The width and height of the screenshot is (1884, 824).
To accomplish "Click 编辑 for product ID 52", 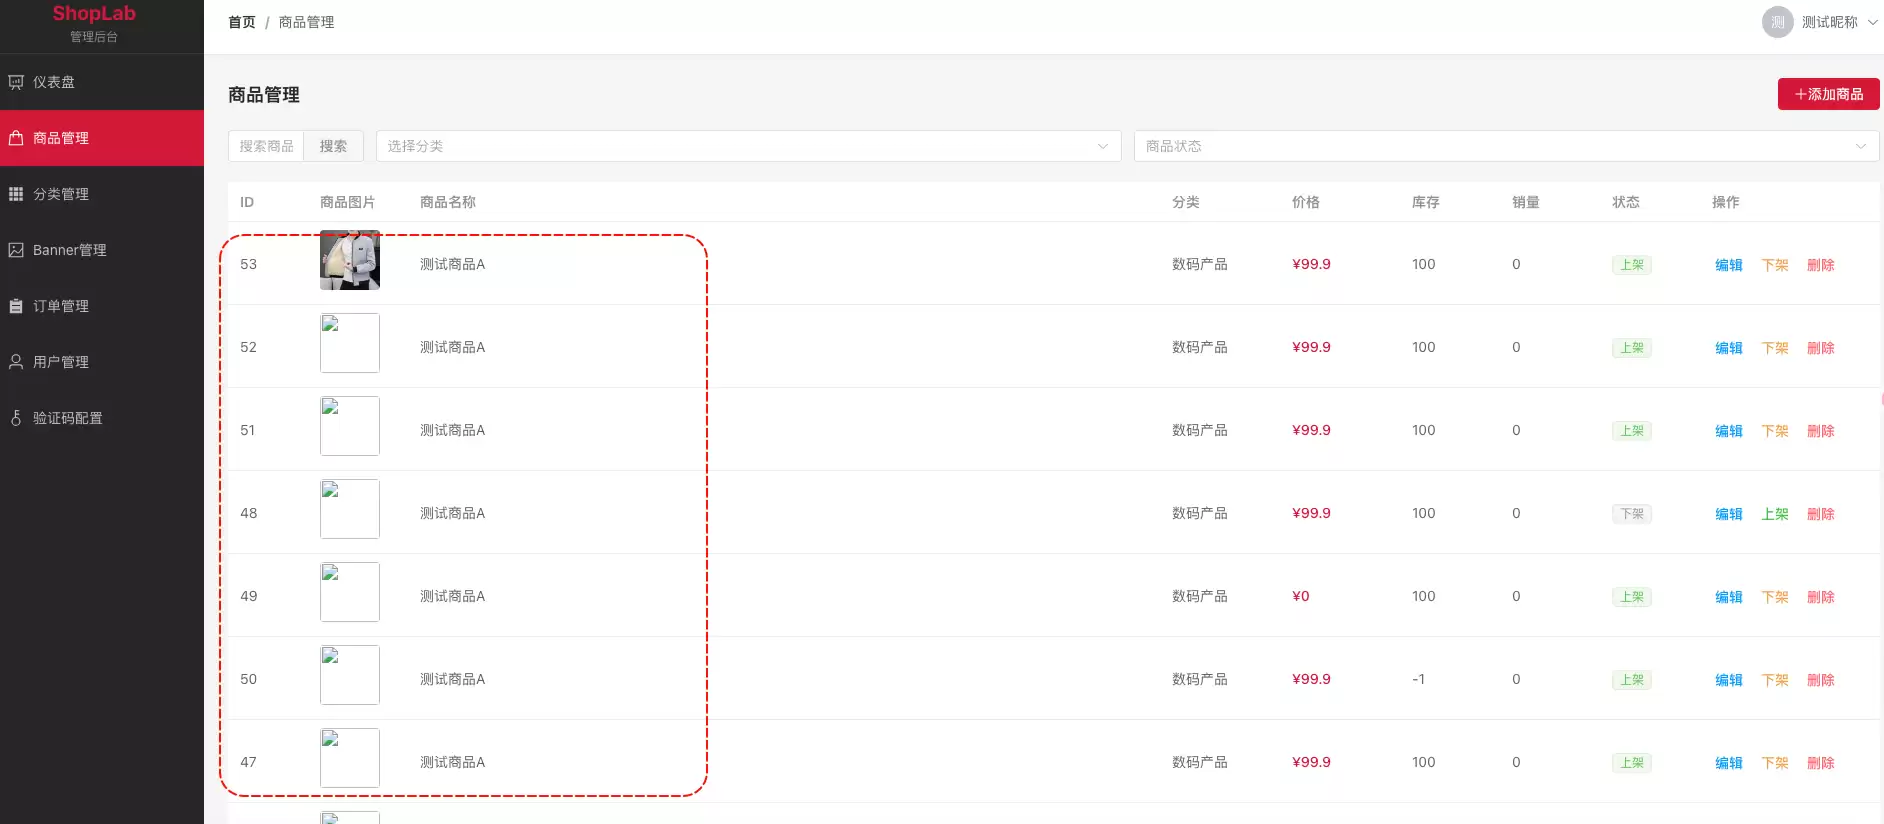I will 1729,348.
